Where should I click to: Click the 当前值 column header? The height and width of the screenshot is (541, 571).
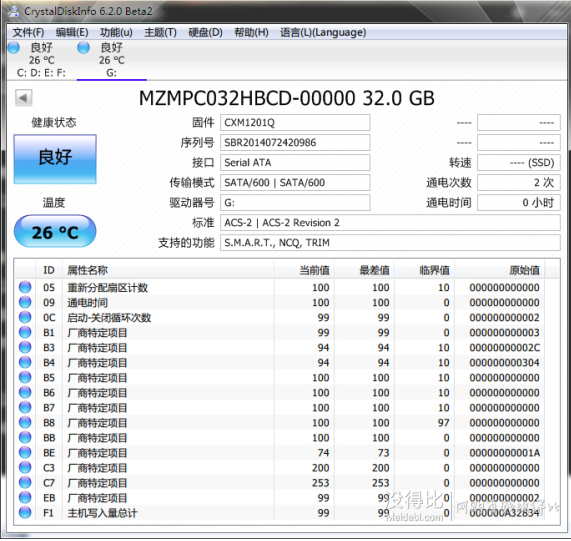coord(304,270)
